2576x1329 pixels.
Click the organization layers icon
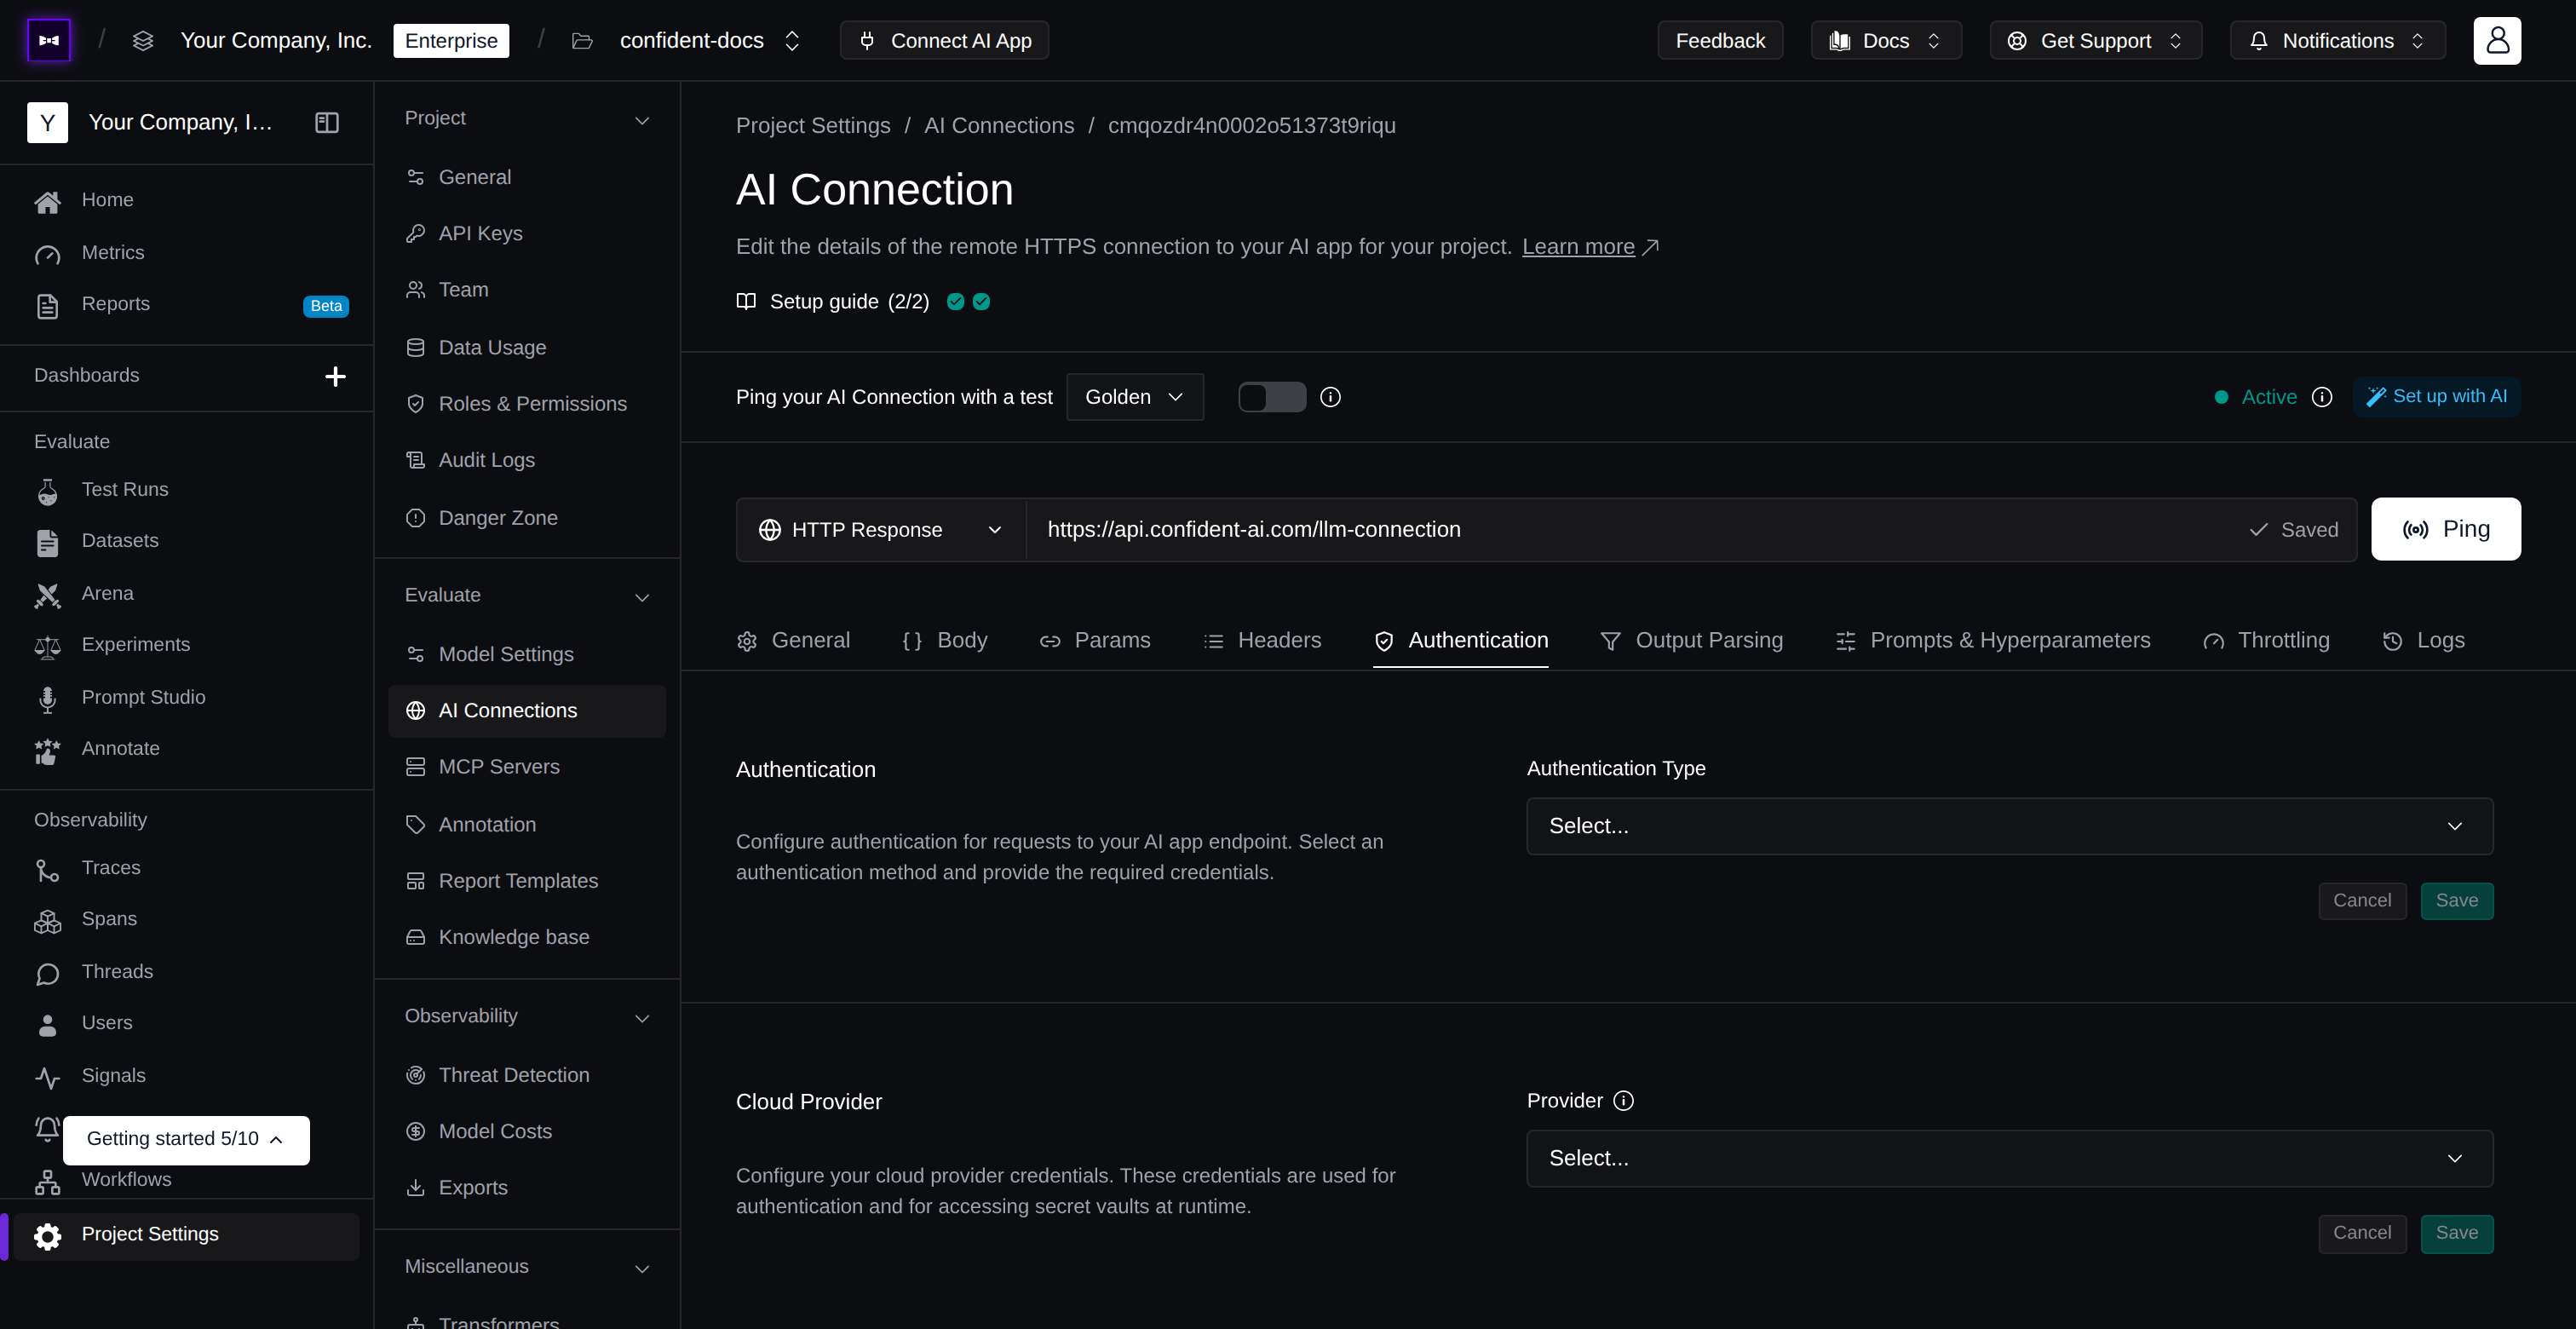coord(143,41)
